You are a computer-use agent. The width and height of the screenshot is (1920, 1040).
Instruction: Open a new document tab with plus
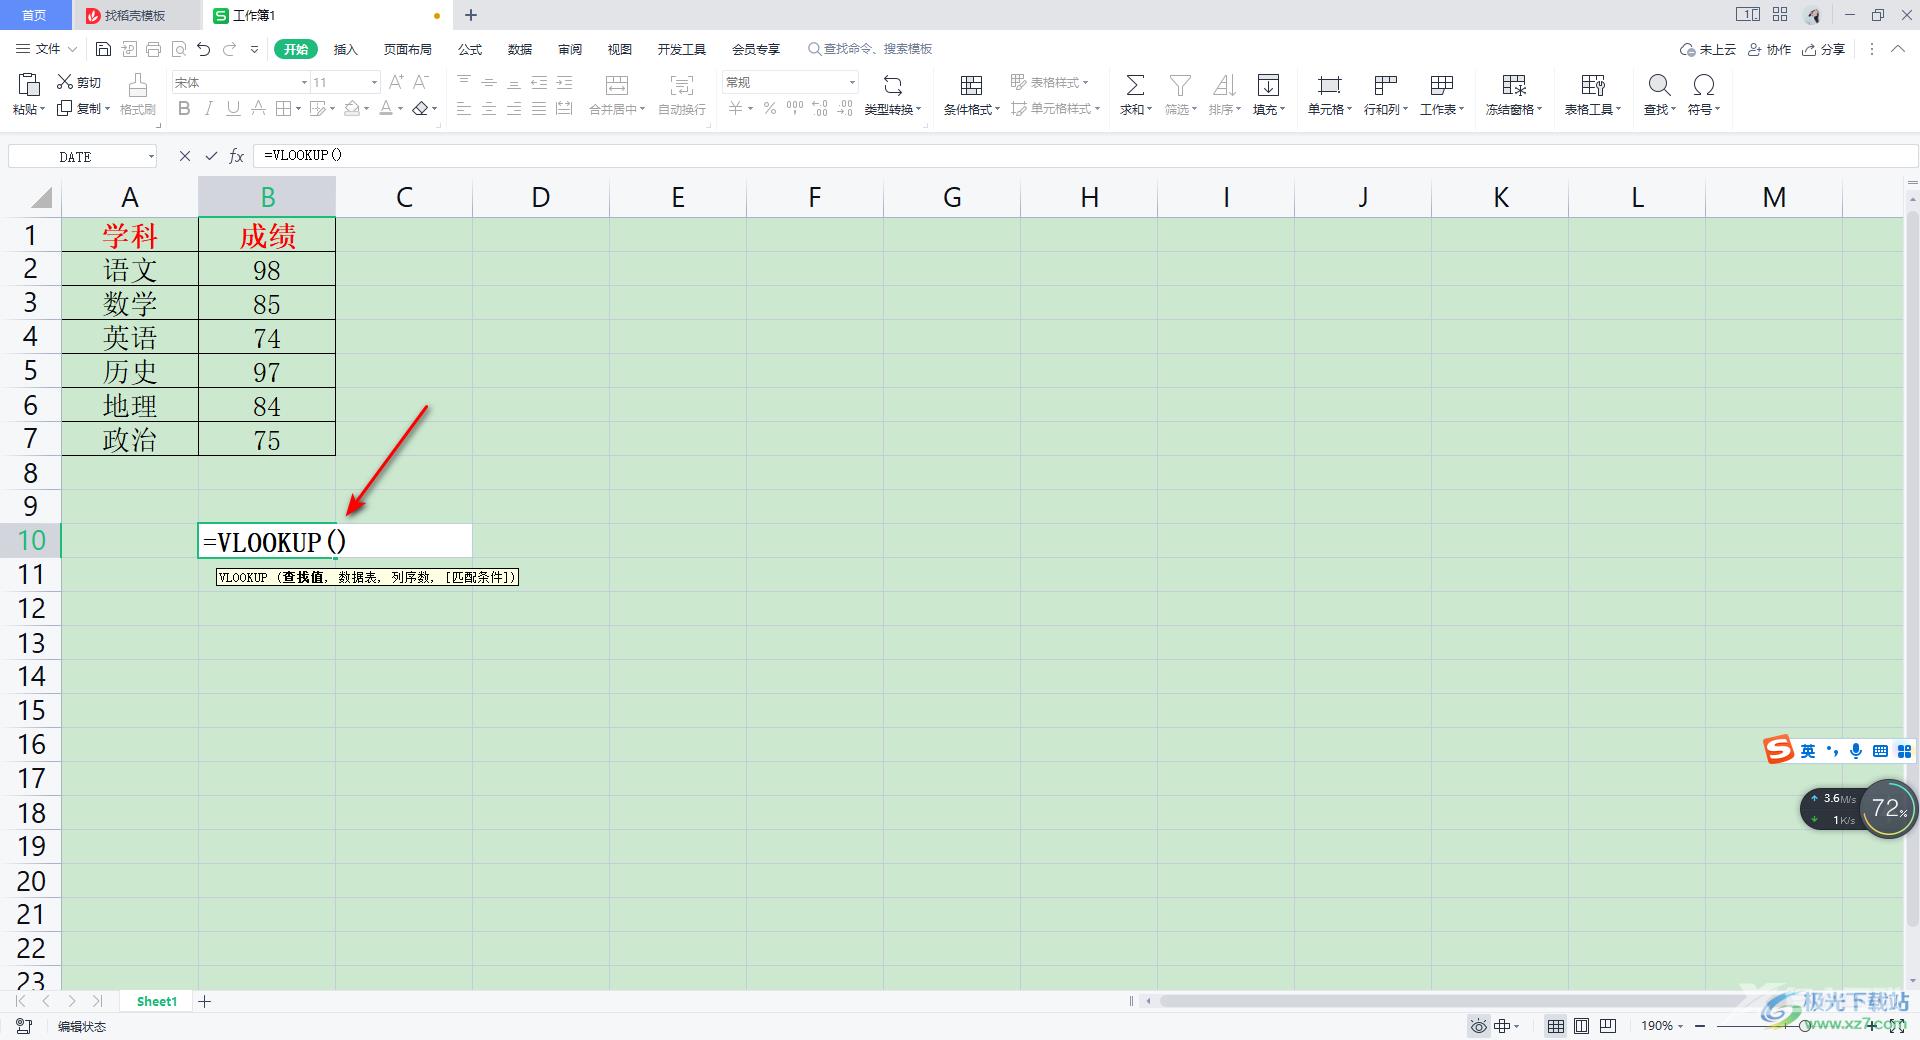click(471, 15)
